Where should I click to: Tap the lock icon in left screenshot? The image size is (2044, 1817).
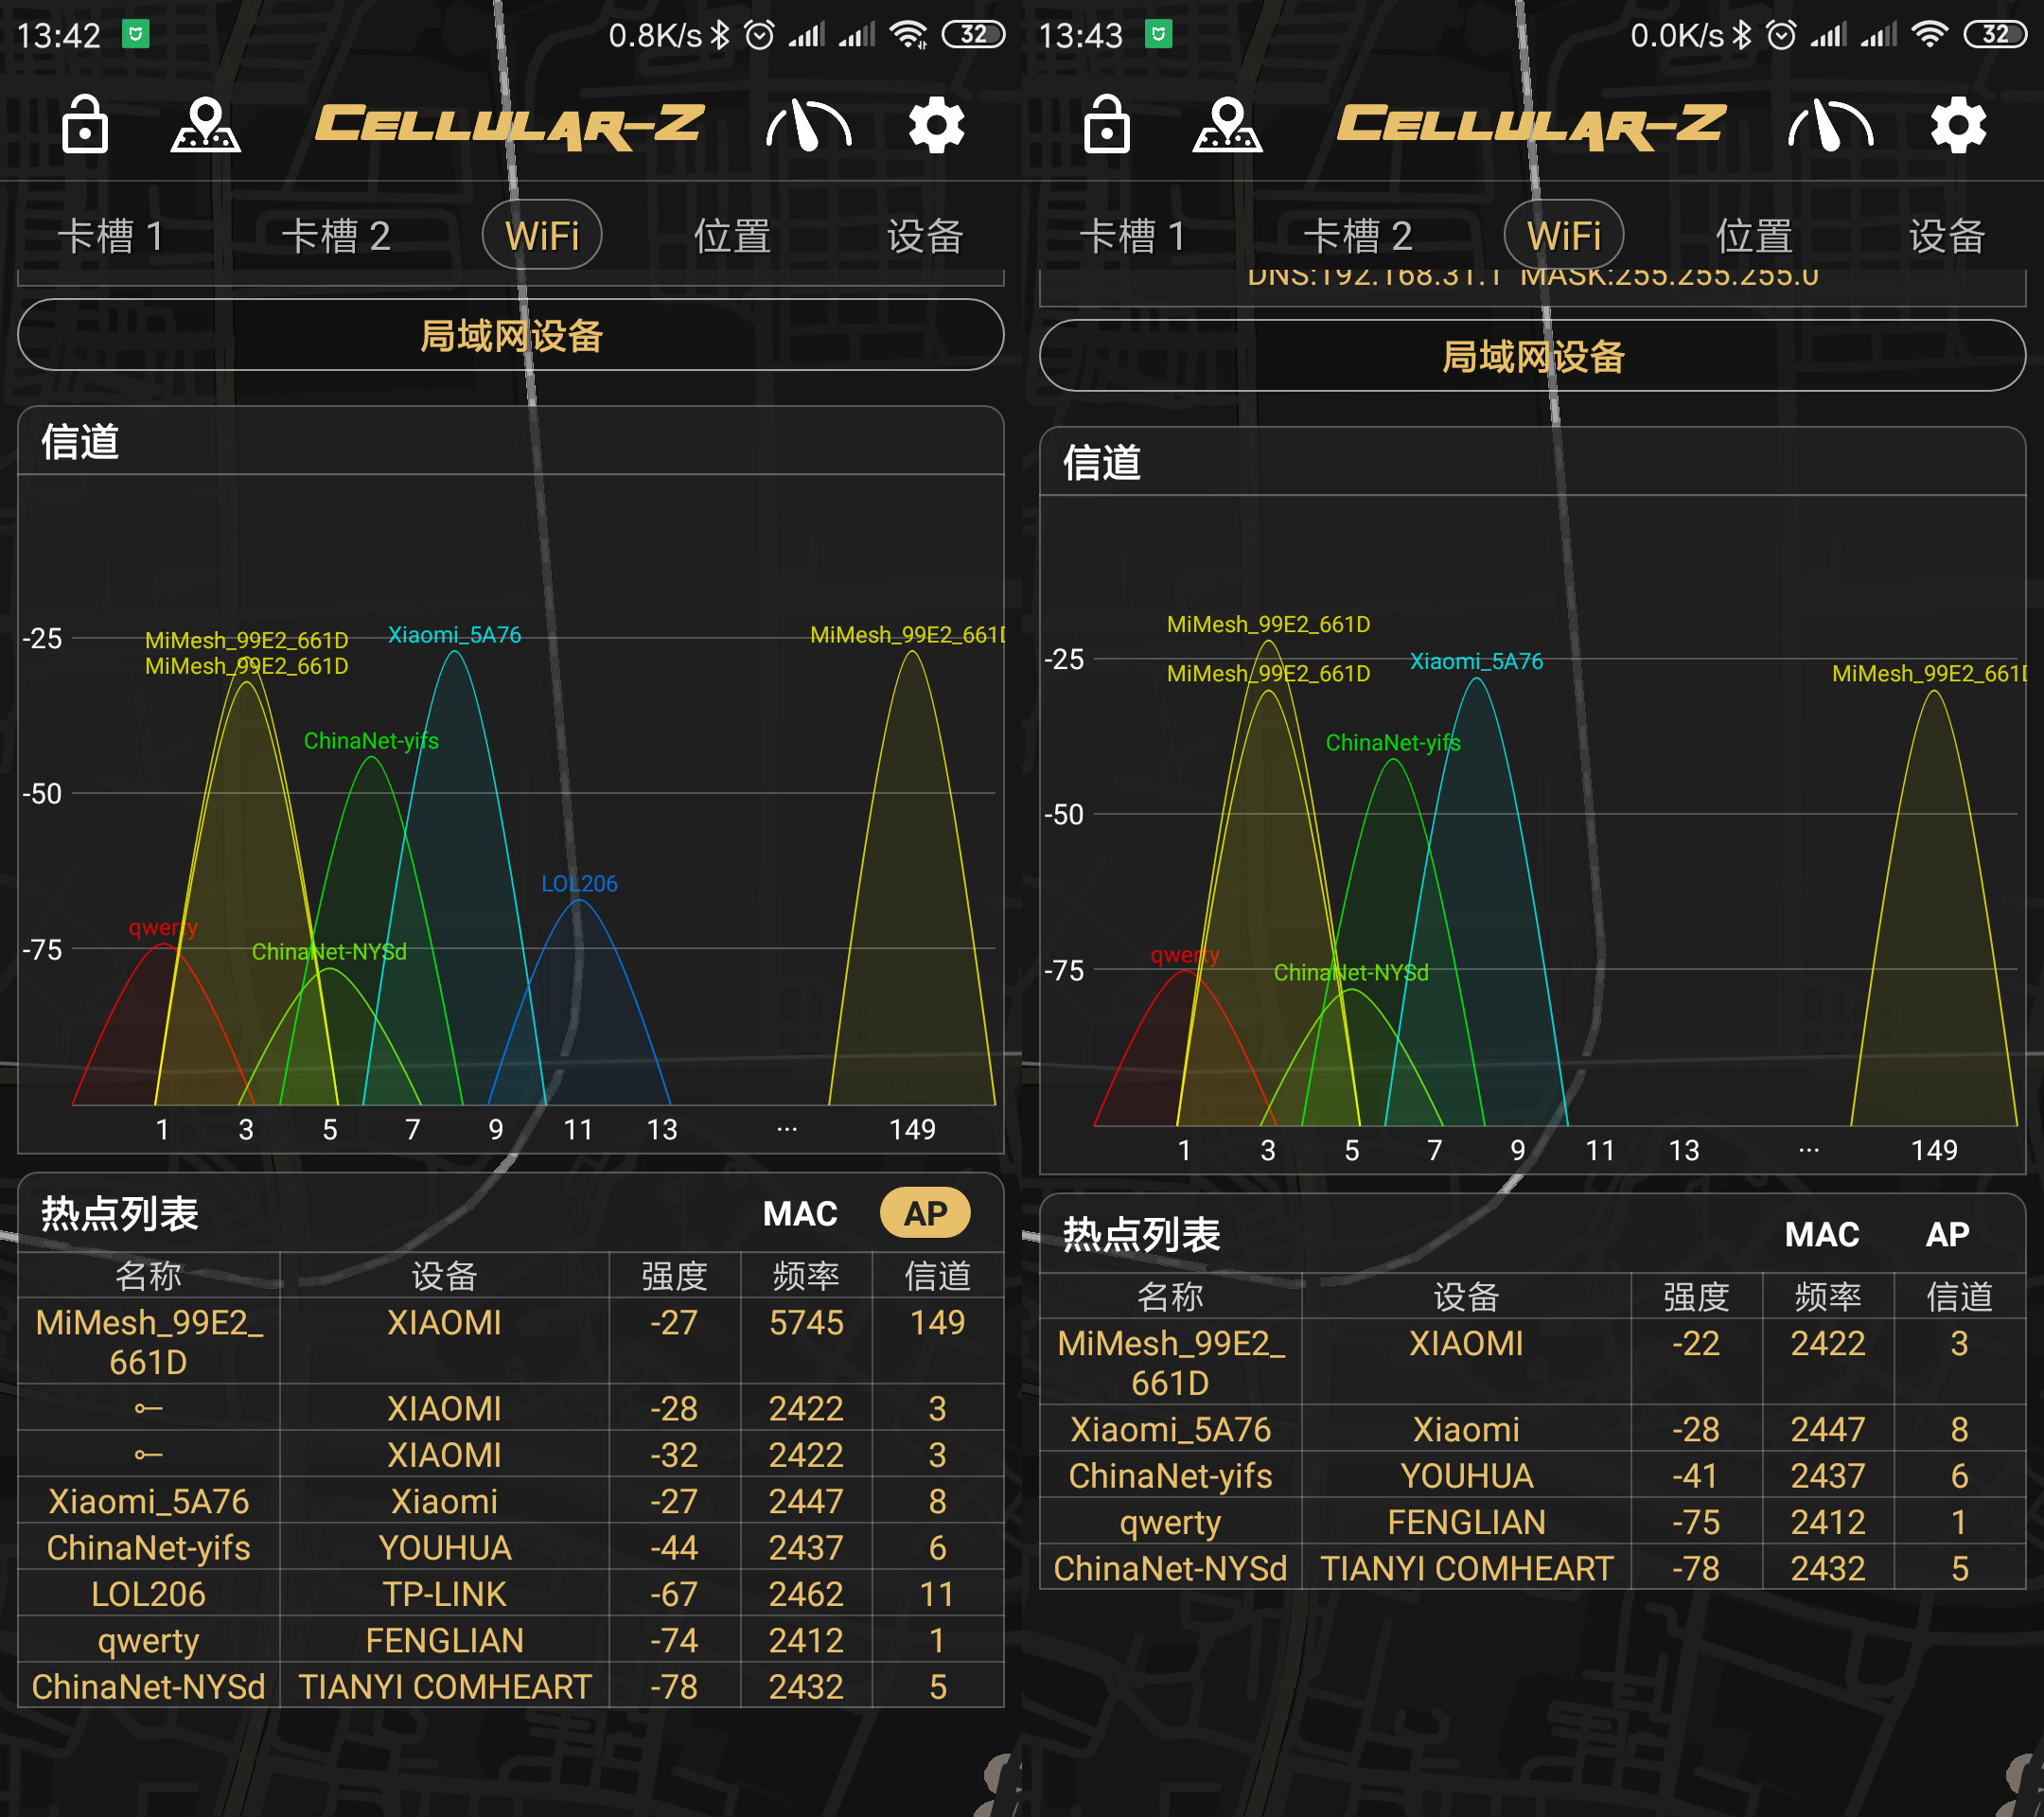(x=85, y=126)
